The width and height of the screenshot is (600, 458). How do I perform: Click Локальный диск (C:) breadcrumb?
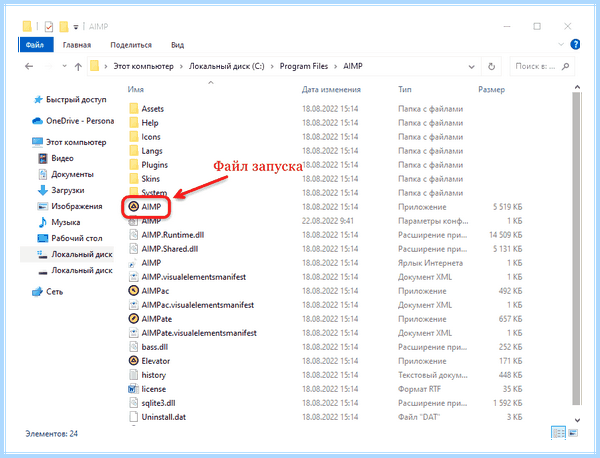[227, 66]
